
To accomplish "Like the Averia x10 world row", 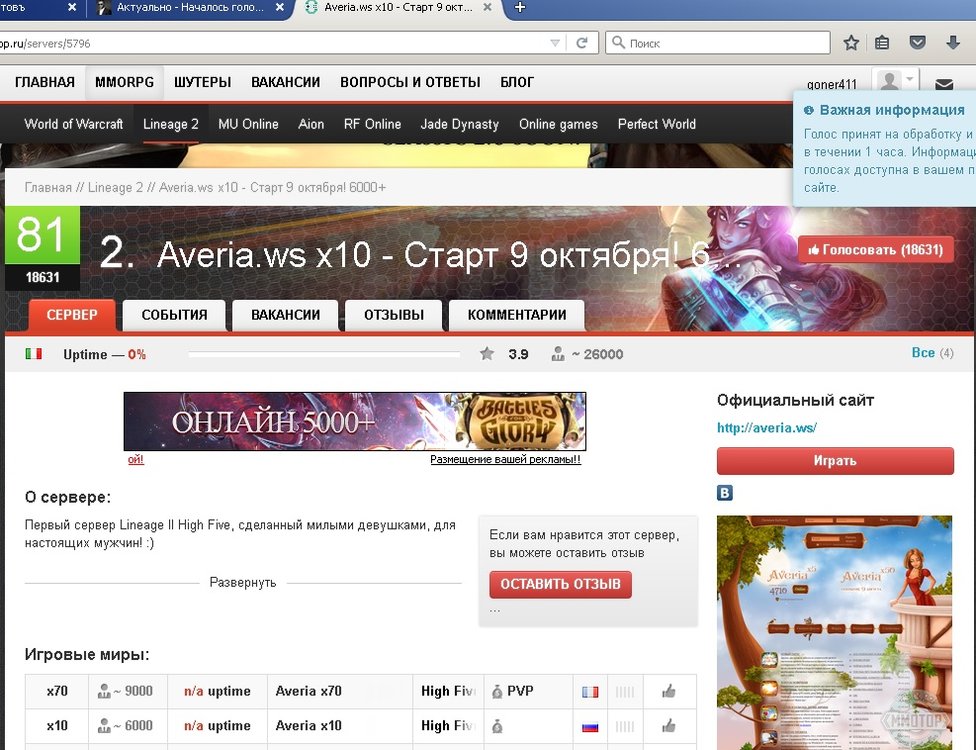I will [668, 726].
